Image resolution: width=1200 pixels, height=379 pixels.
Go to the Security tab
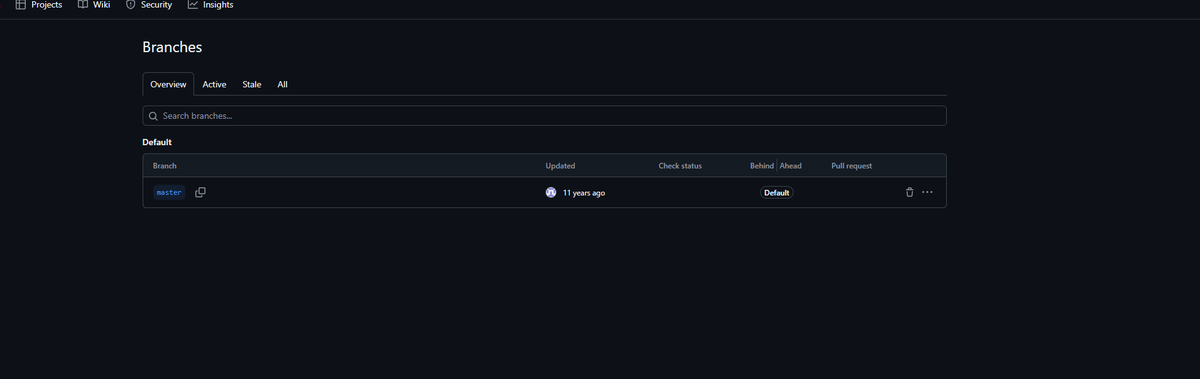coord(149,5)
